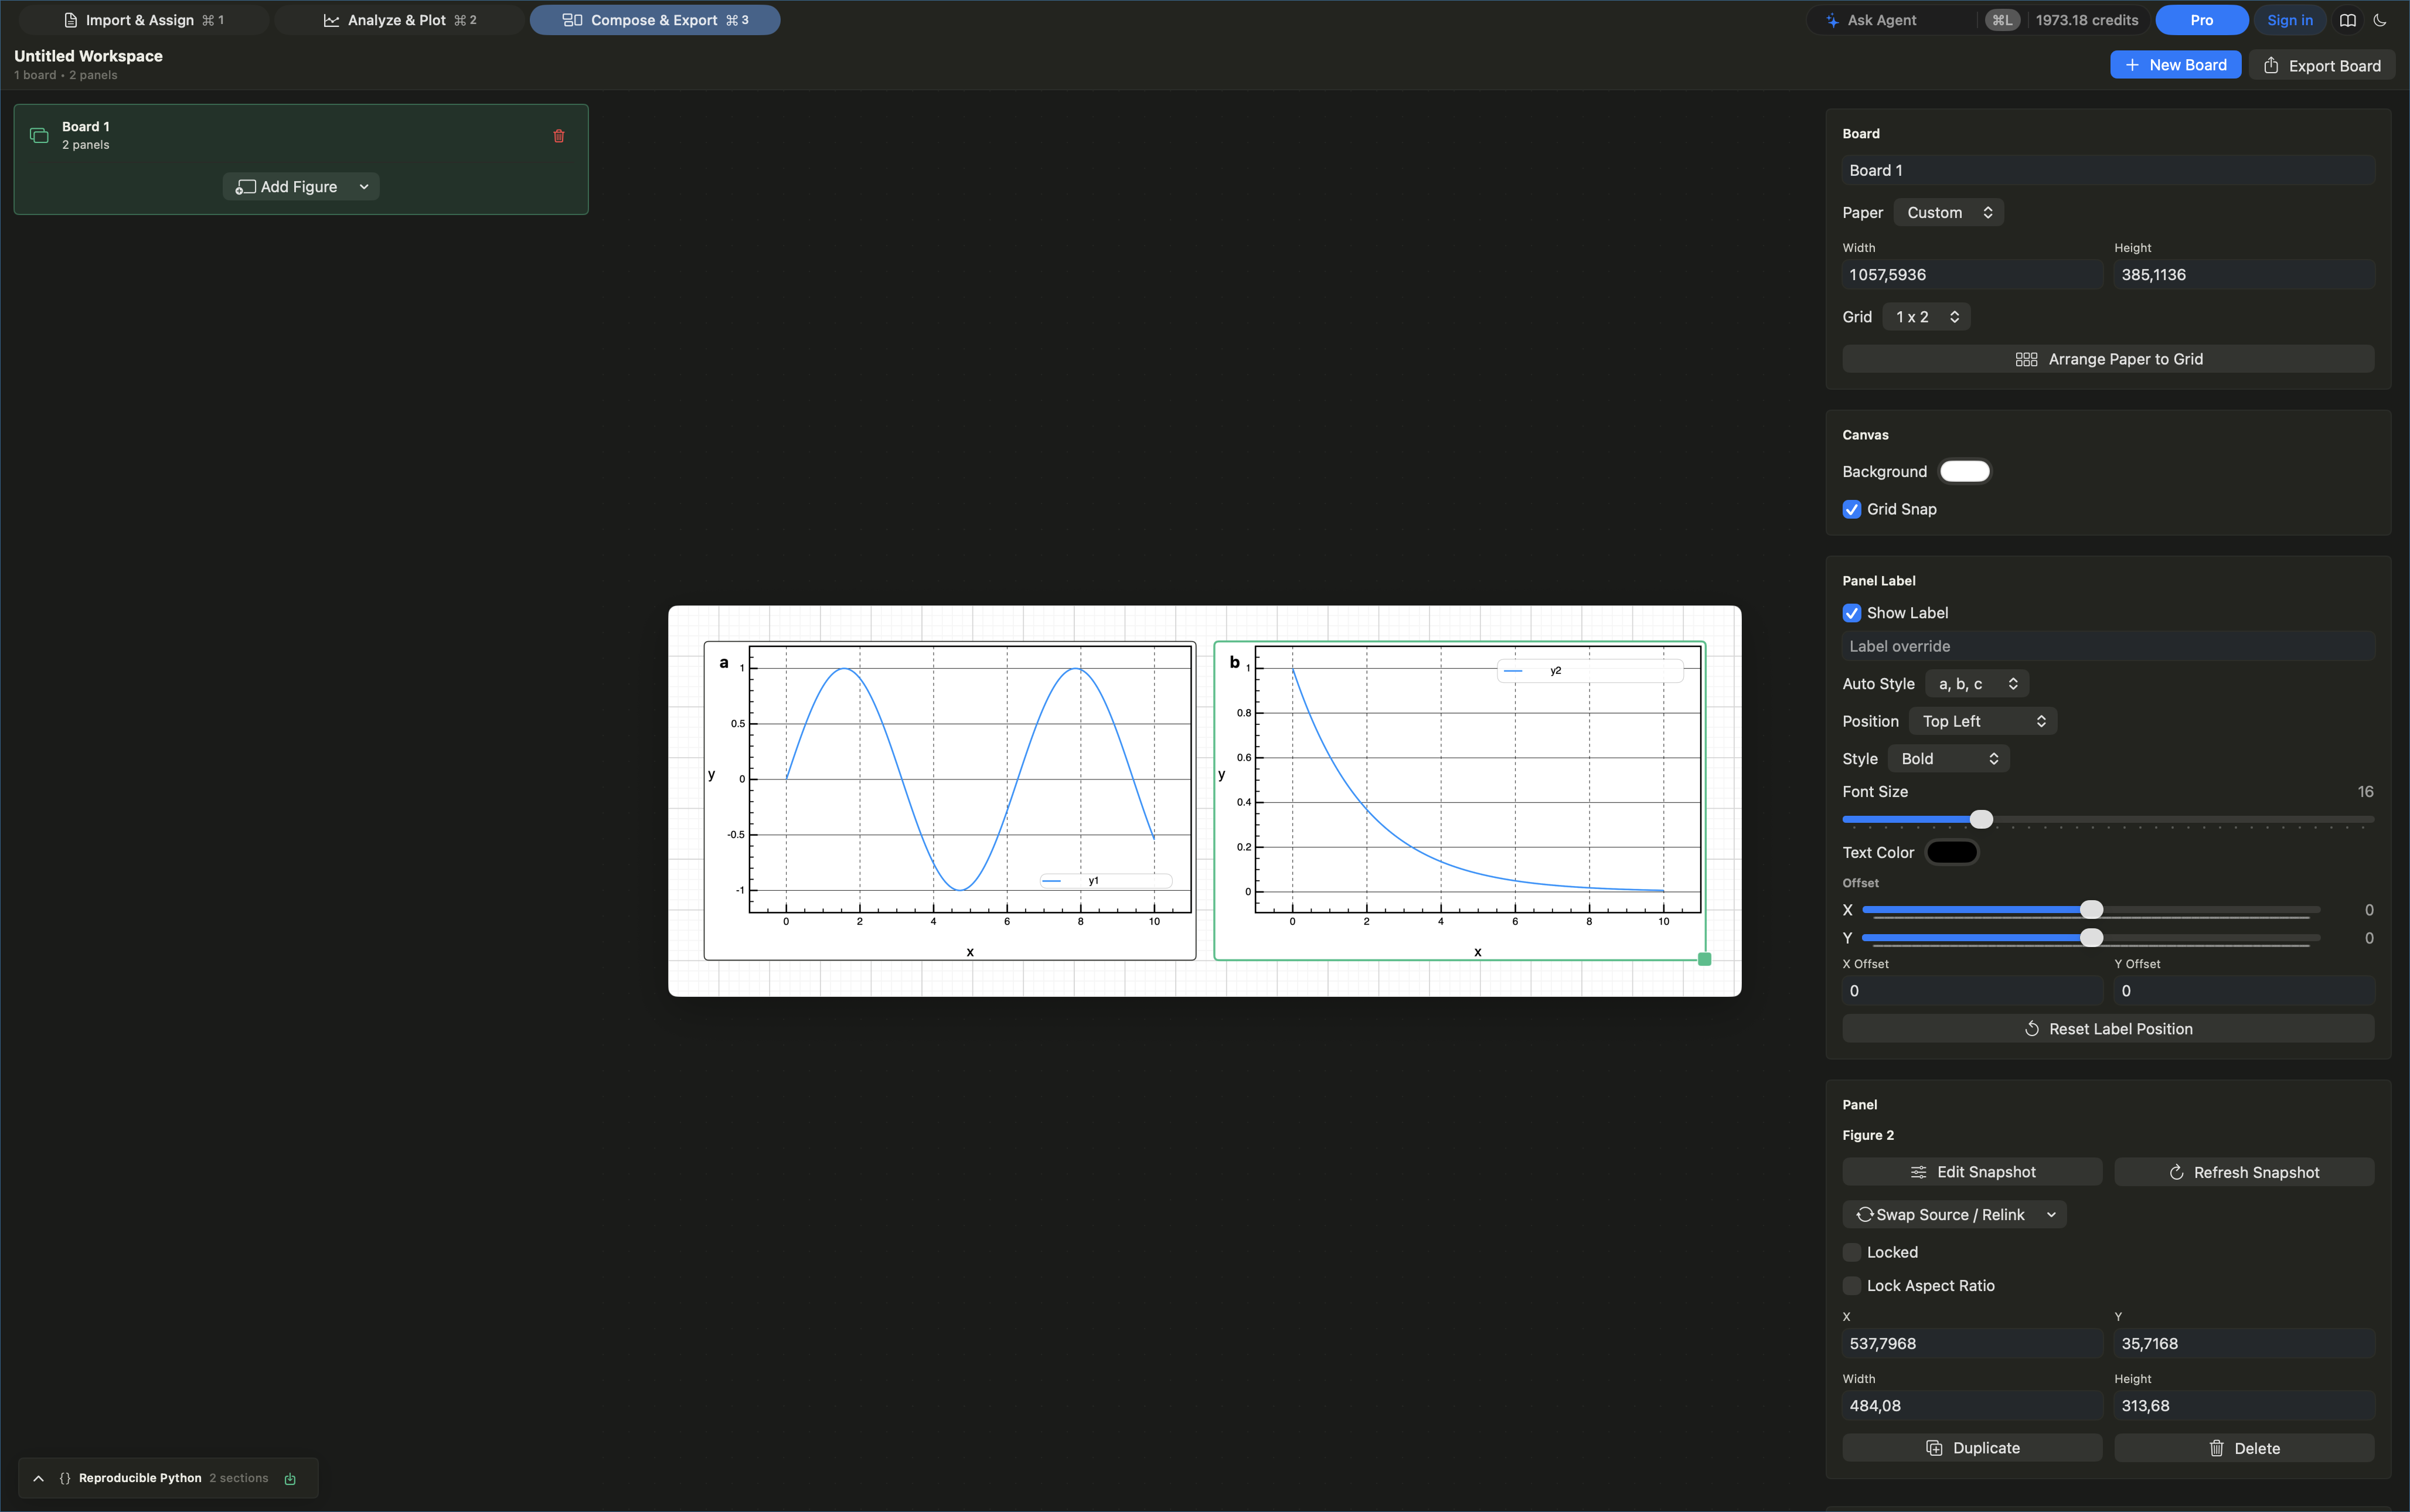Click the Edit Snapshot sliders icon
The image size is (2410, 1512).
pos(1918,1172)
